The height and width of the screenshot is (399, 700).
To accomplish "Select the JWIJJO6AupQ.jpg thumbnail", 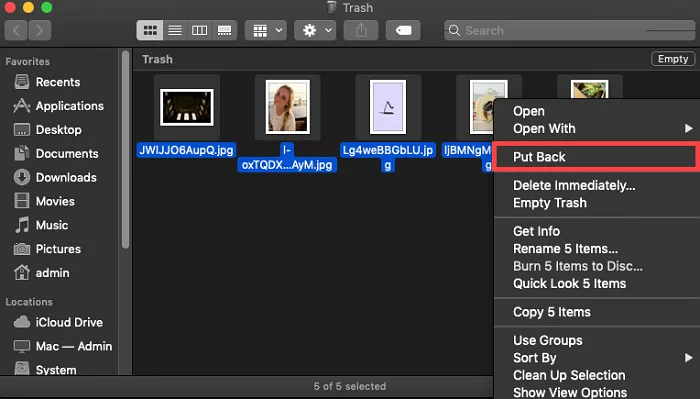I will click(187, 107).
